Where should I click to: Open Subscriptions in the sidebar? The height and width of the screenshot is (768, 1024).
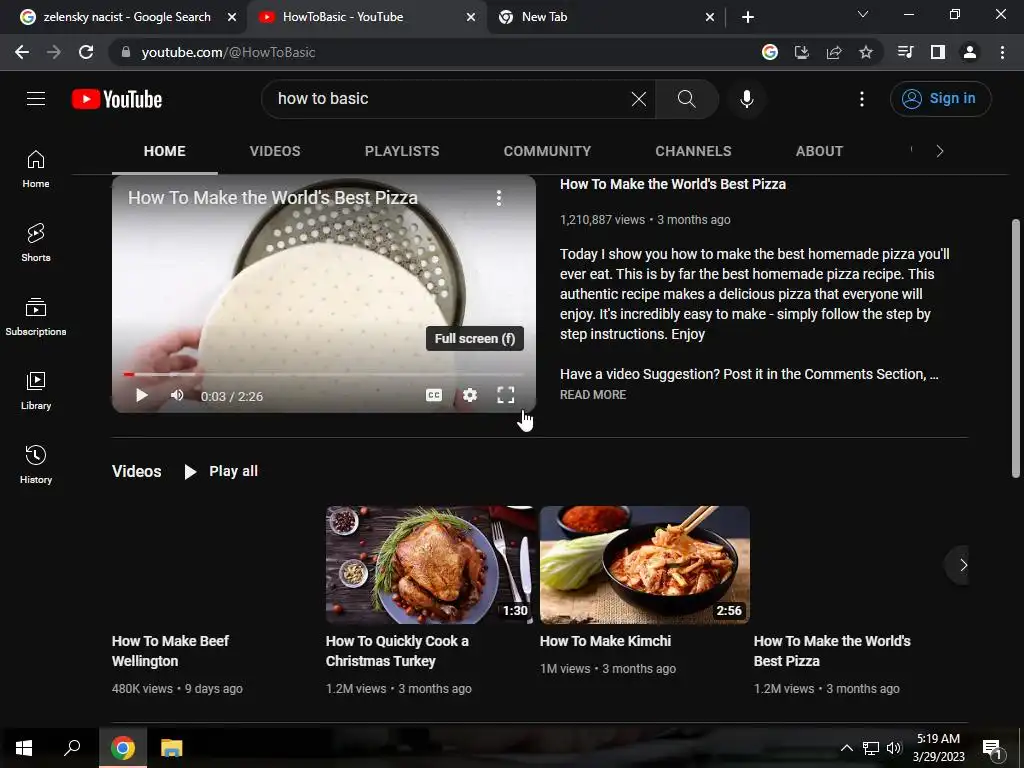point(36,317)
